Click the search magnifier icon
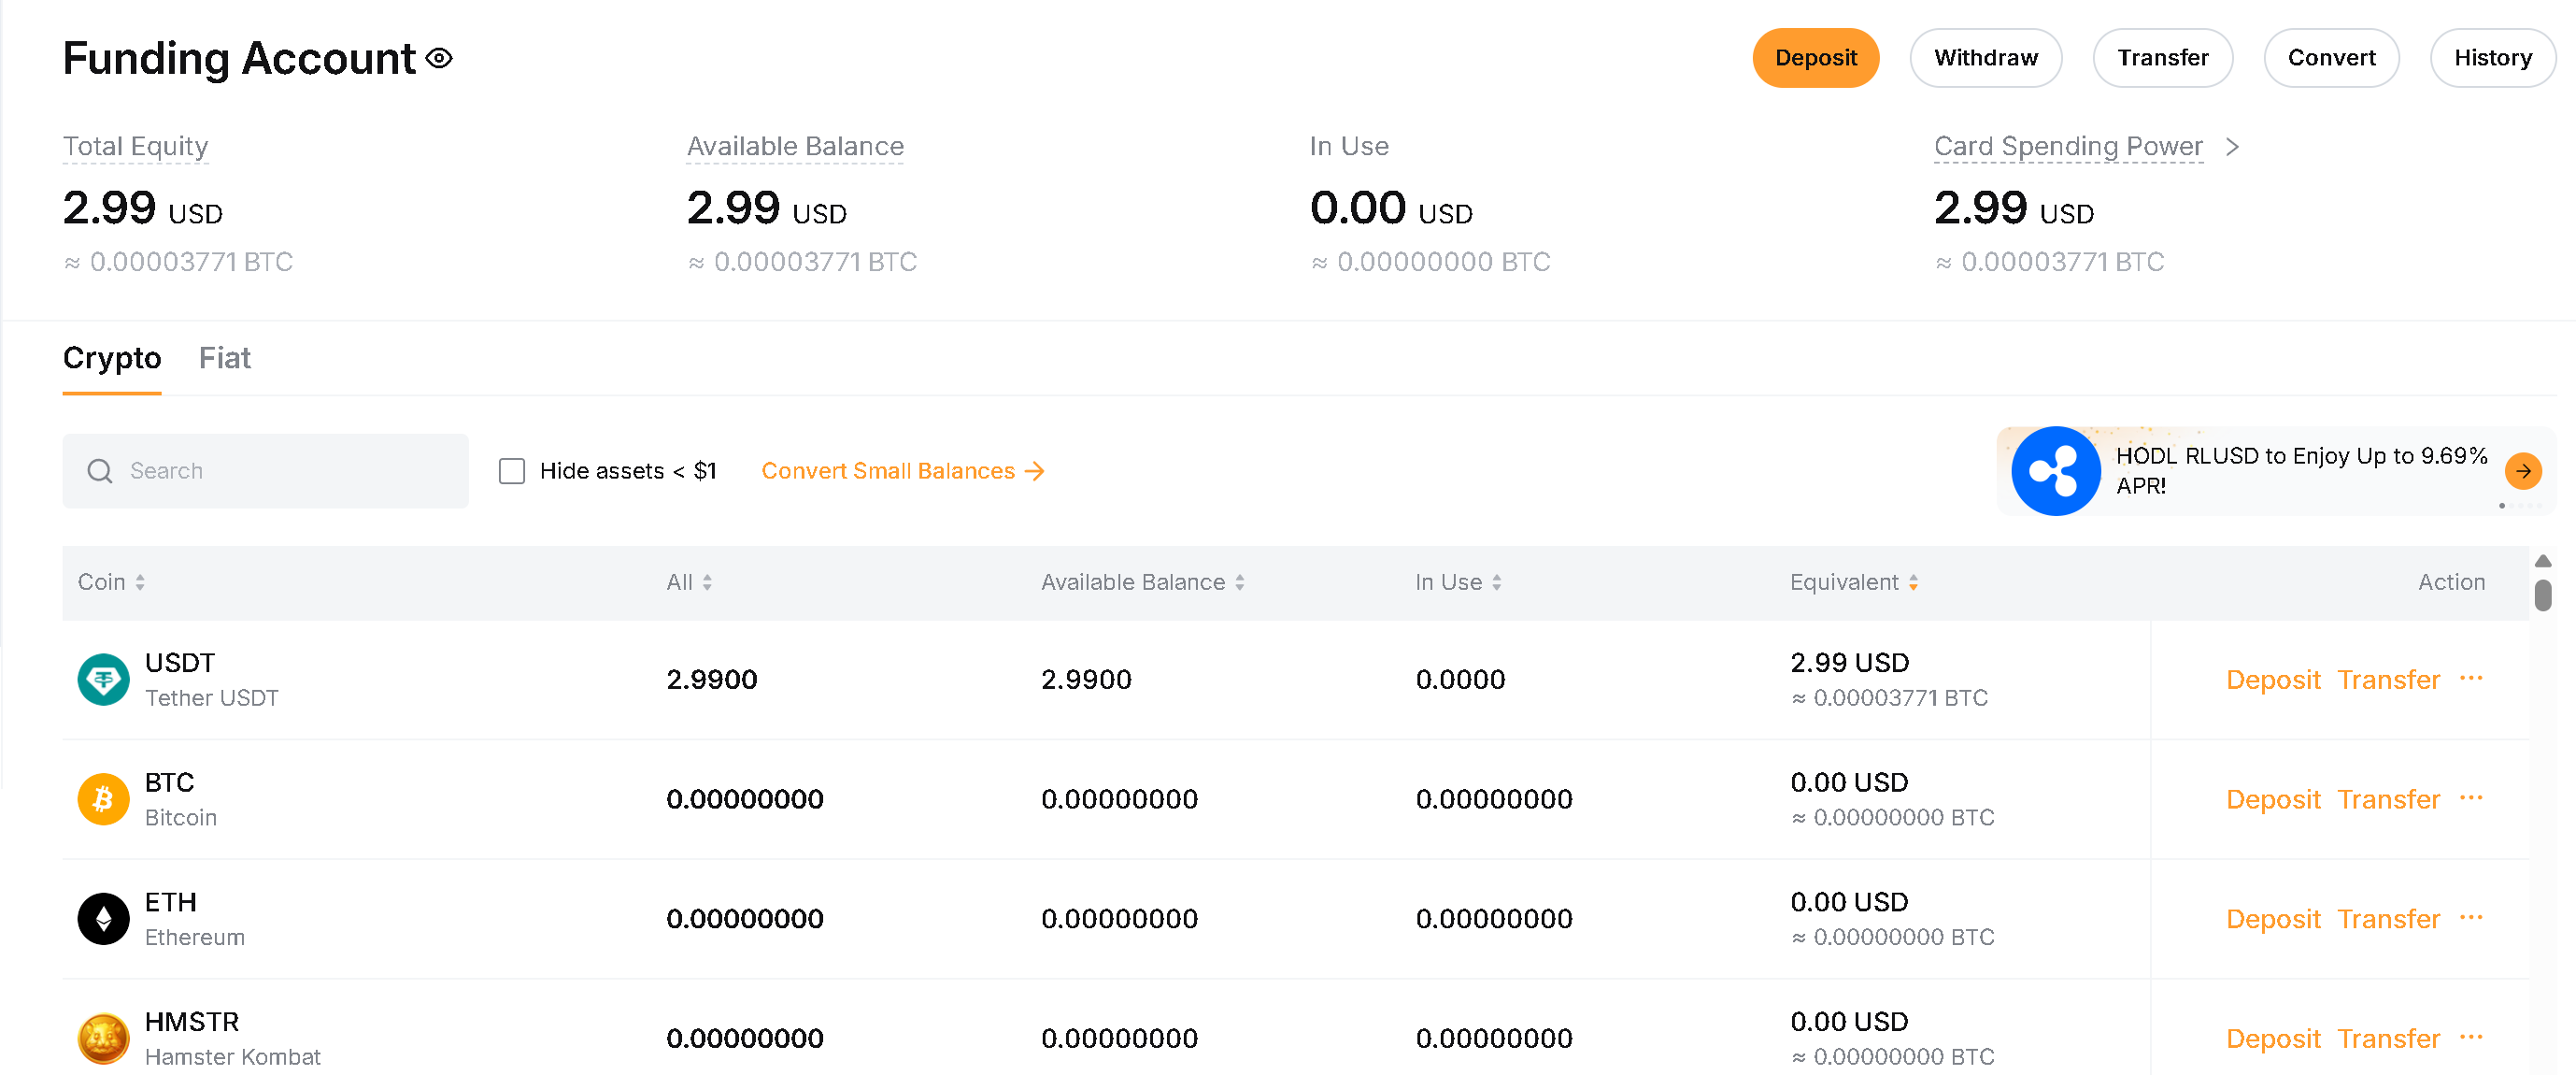The height and width of the screenshot is (1075, 2576). tap(100, 471)
